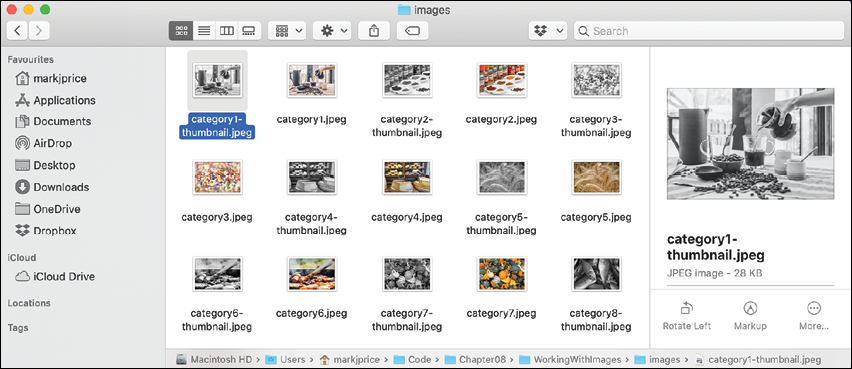Image resolution: width=852 pixels, height=369 pixels.
Task: Select the category6-thumbnail.jpeg file icon
Action: 217,274
